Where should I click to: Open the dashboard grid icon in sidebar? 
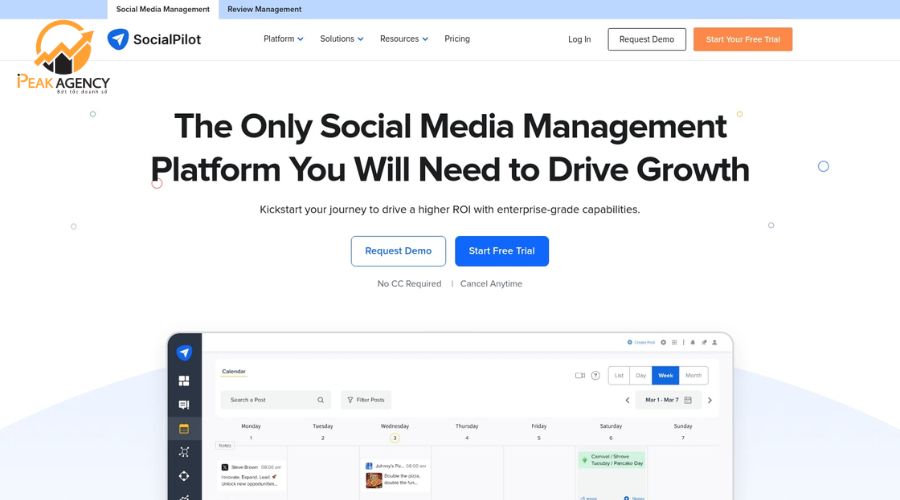point(184,381)
